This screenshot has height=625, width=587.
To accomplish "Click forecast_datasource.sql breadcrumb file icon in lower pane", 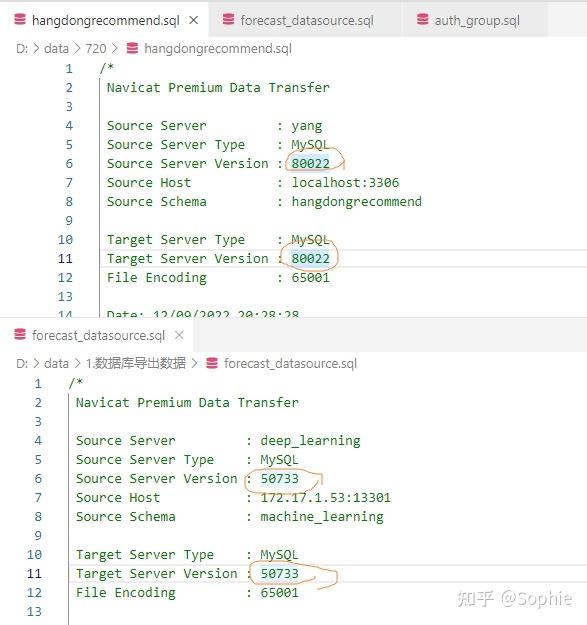I will point(212,363).
